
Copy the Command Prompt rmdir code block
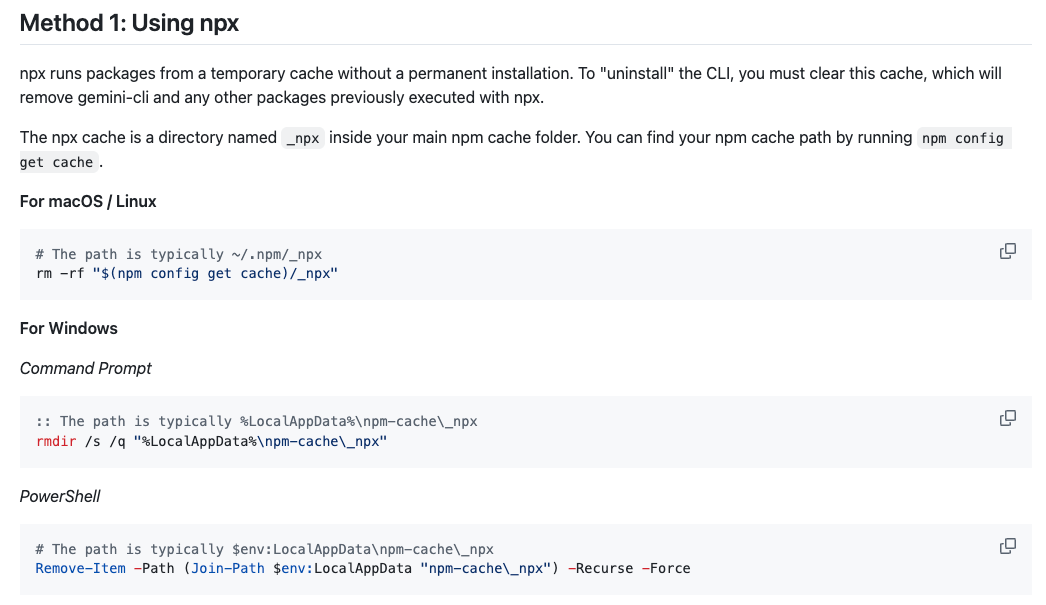[1008, 418]
